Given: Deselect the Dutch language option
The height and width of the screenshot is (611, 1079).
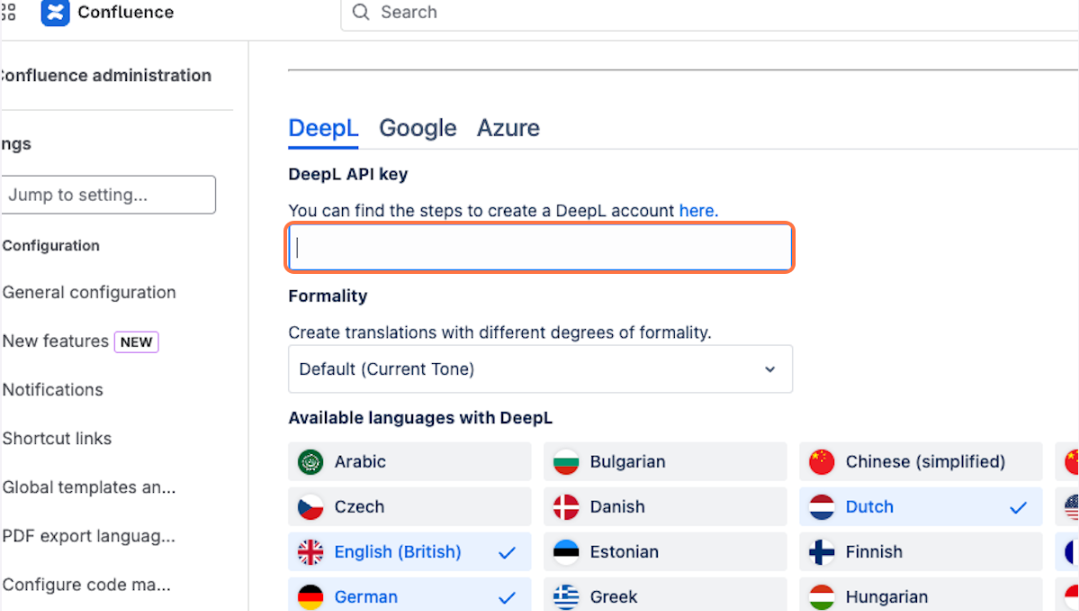Looking at the screenshot, I should pos(921,507).
